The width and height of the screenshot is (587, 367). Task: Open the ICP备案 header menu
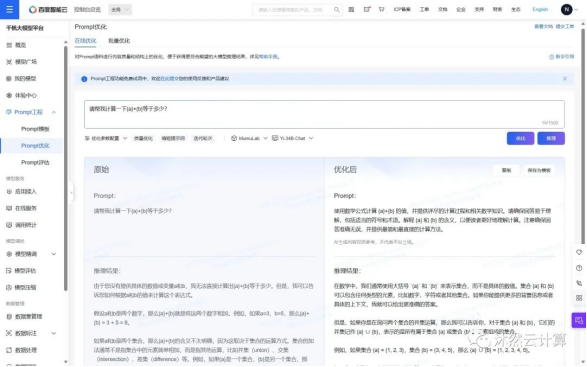click(402, 9)
